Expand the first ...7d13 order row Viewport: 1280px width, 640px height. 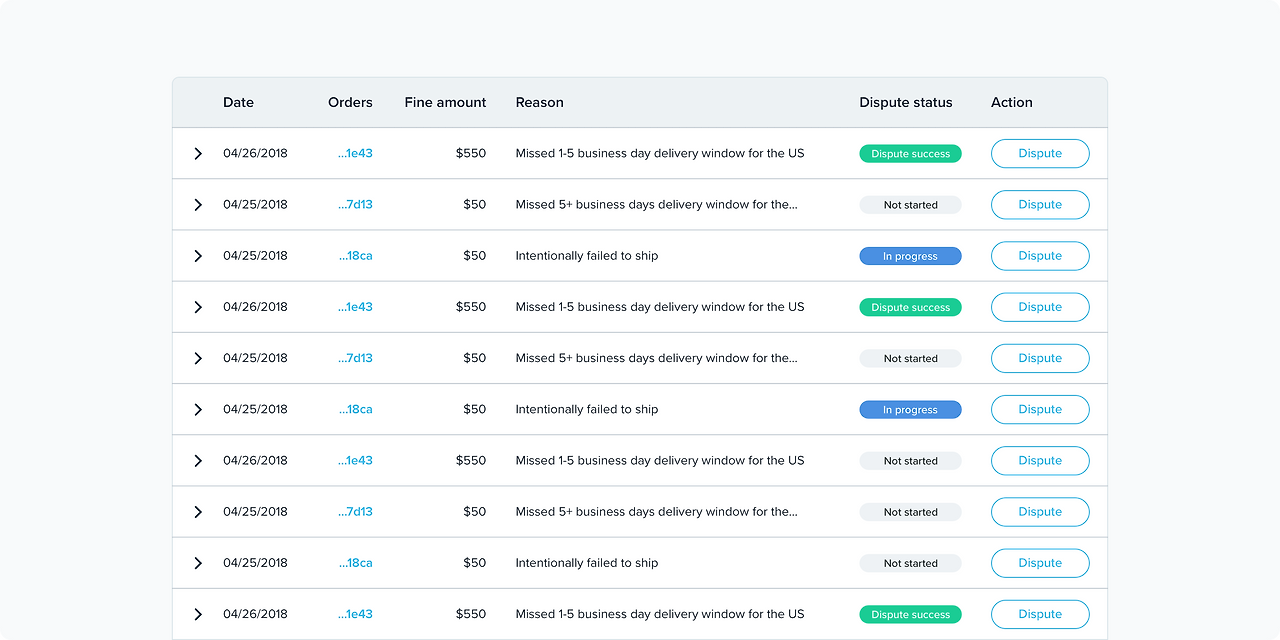point(198,205)
